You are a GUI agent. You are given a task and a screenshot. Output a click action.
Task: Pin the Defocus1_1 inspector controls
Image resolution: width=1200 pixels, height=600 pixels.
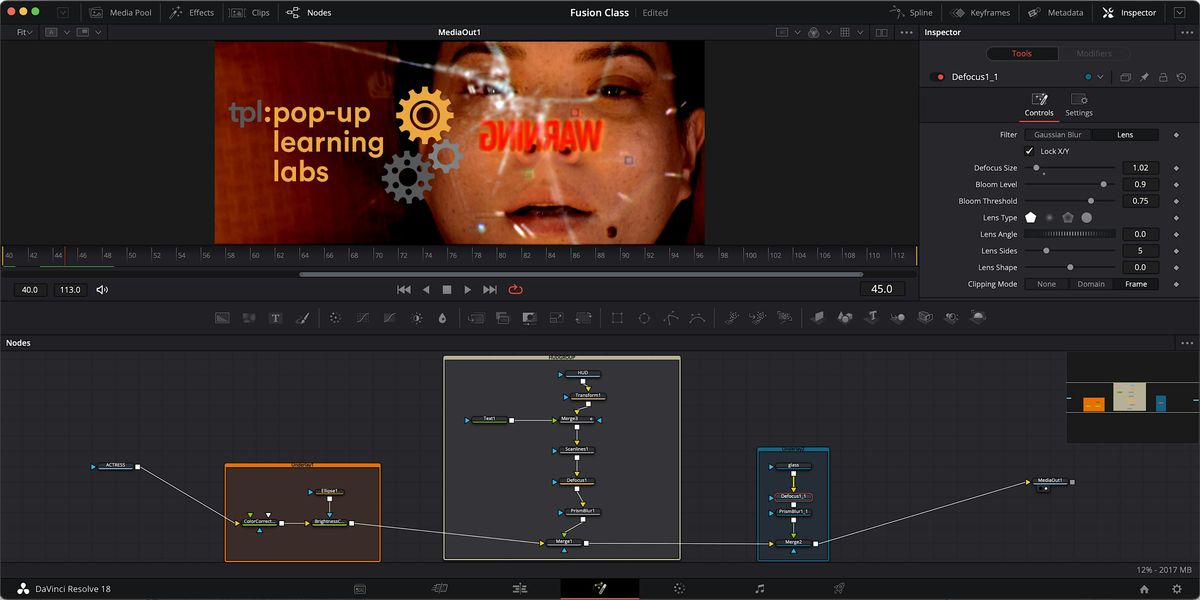click(x=1144, y=77)
